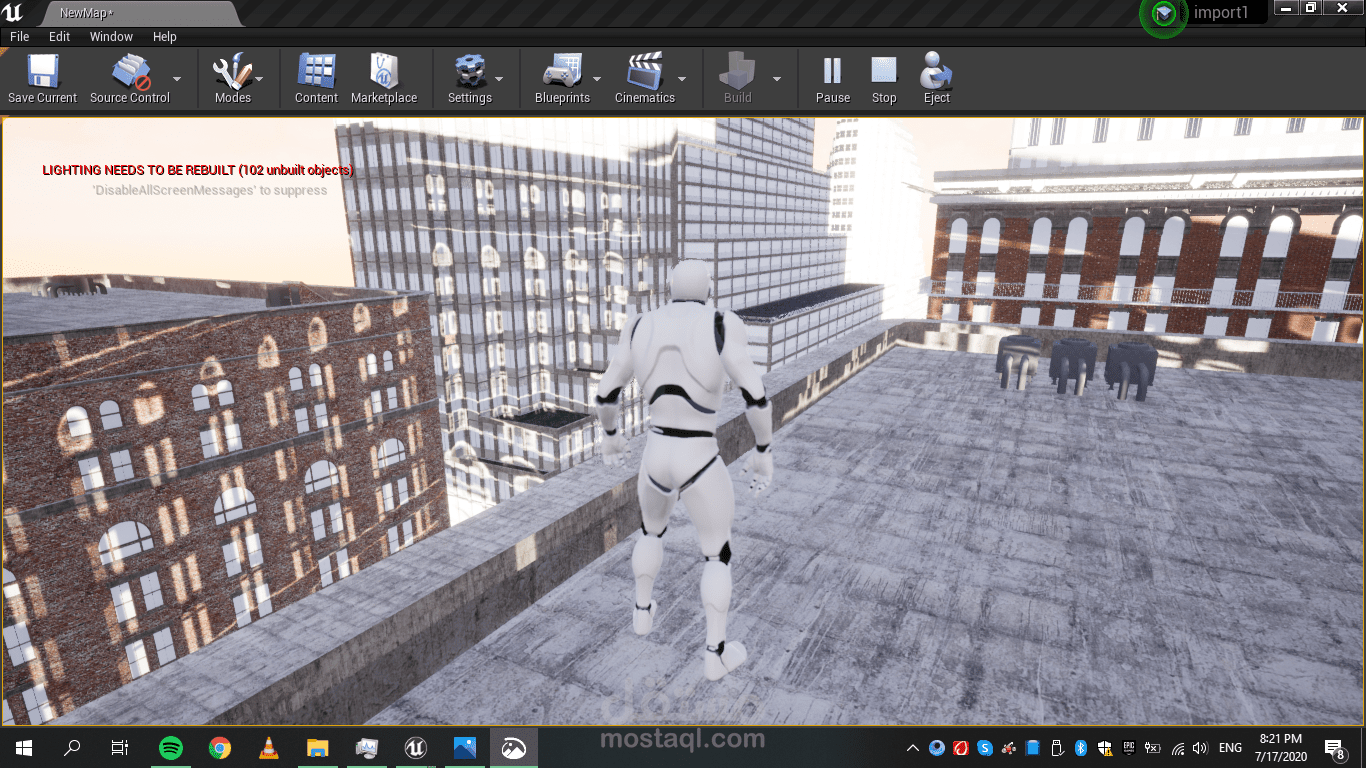Open the File menu

click(x=20, y=36)
